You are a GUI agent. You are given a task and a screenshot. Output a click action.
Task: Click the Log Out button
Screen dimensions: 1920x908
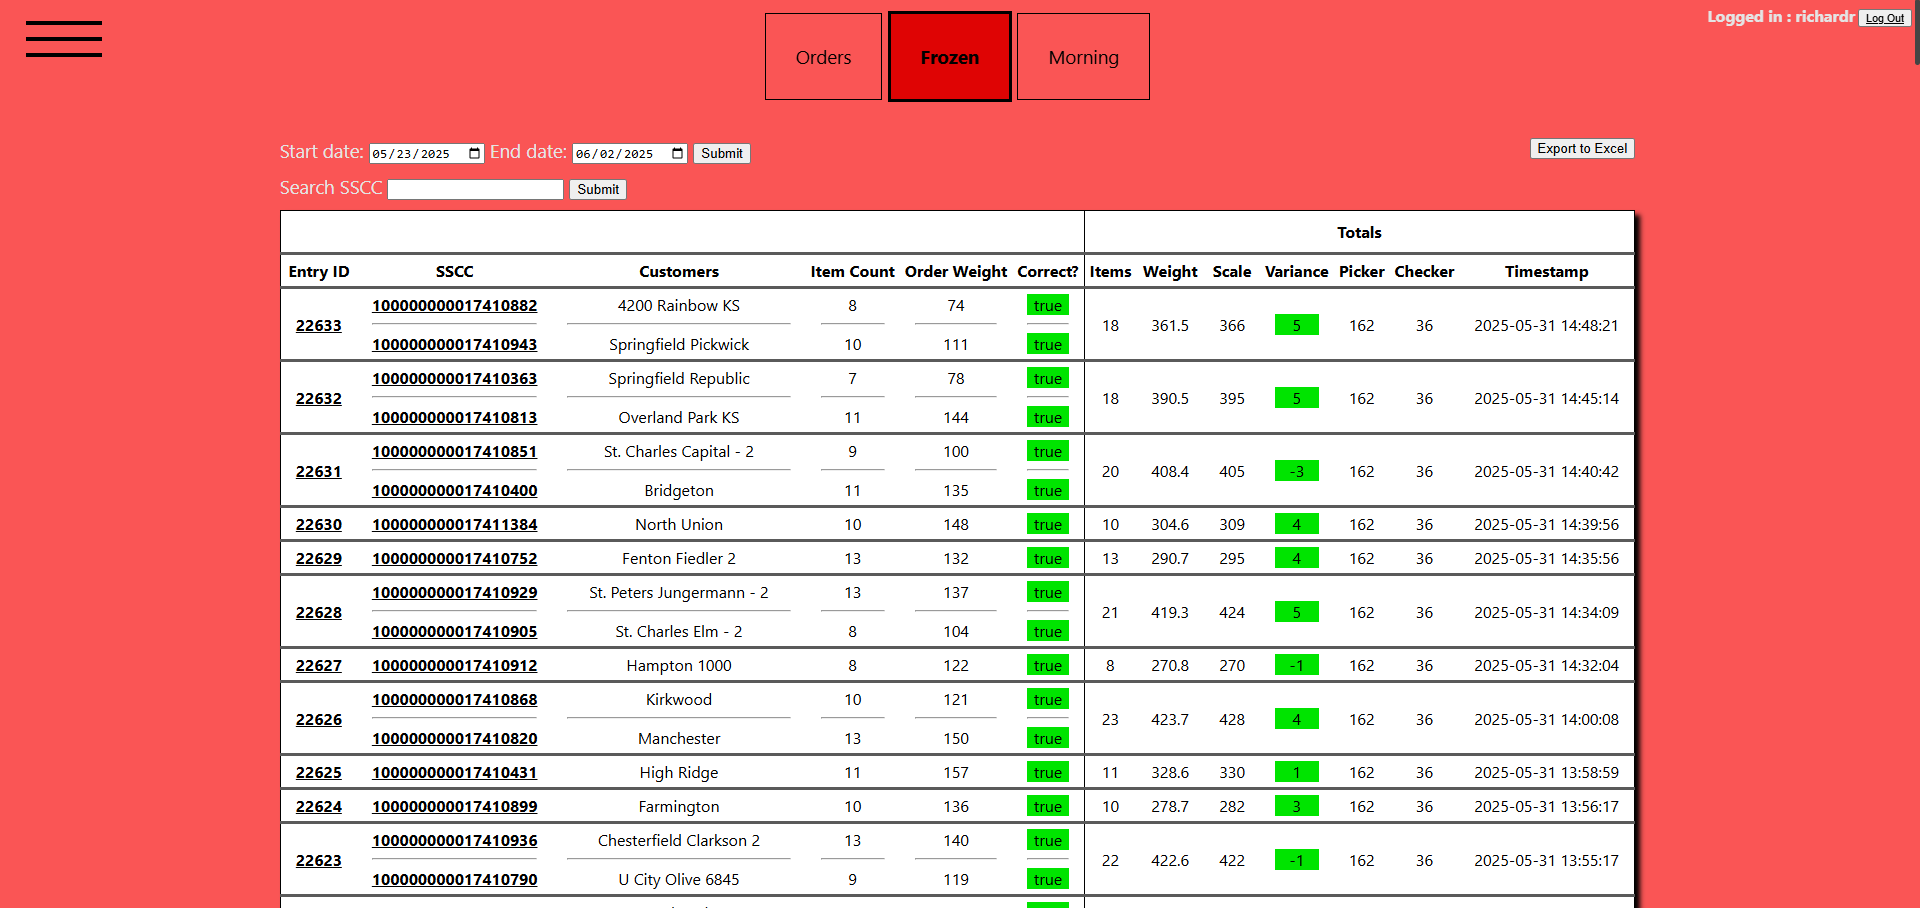(1884, 18)
